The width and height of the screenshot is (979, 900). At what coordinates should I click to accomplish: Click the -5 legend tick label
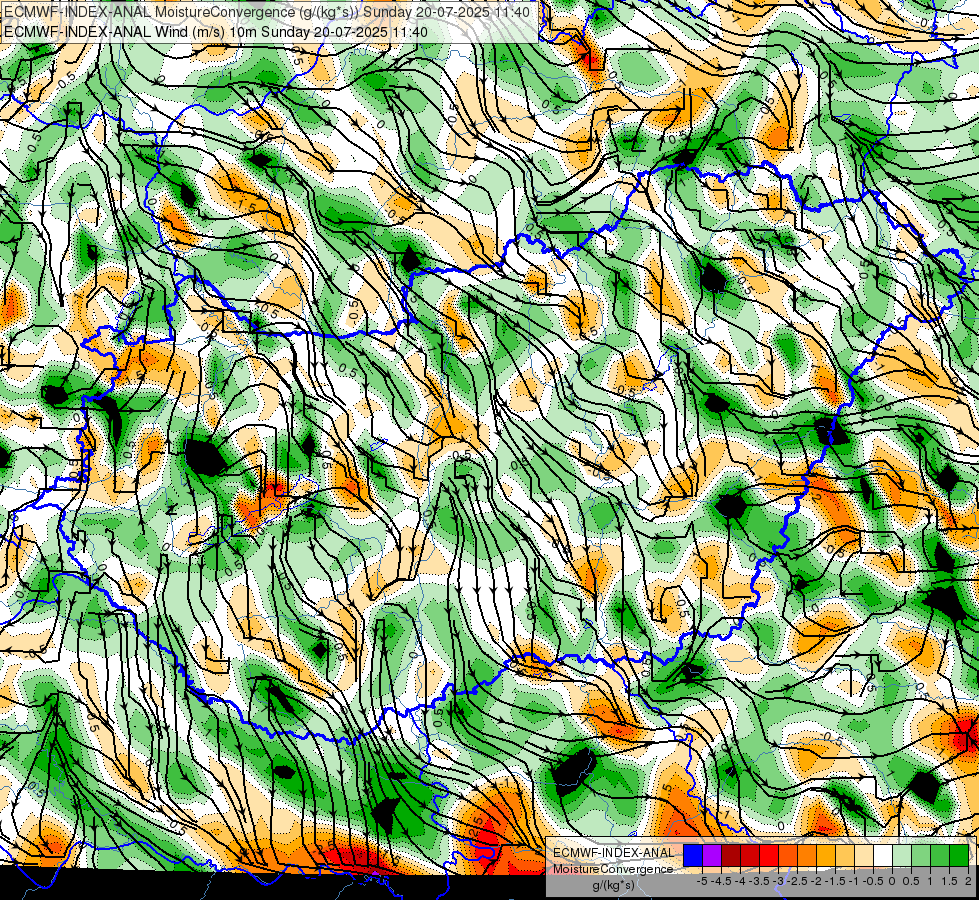tap(702, 881)
